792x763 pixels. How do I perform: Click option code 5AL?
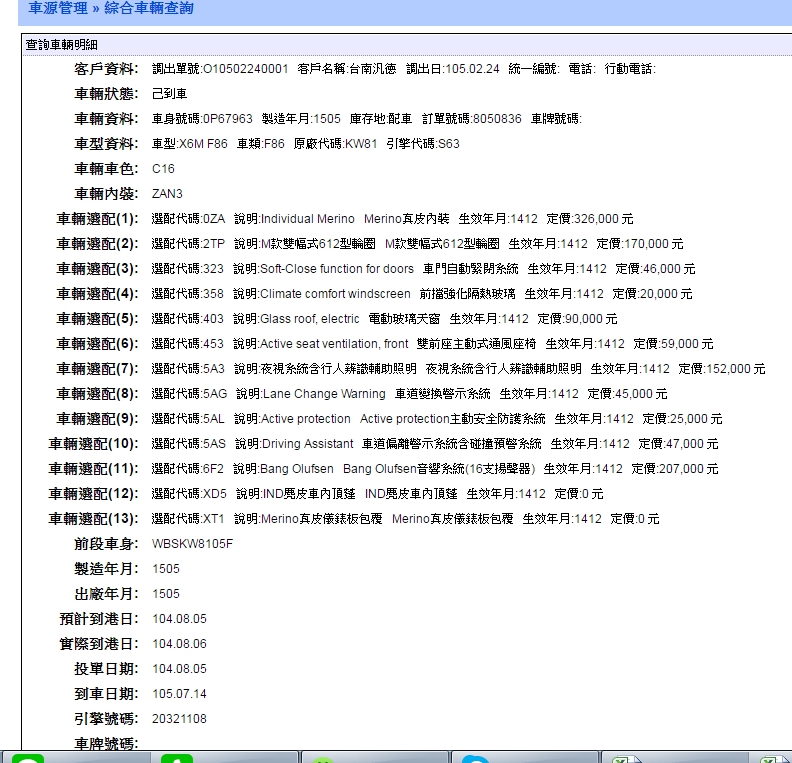point(213,419)
